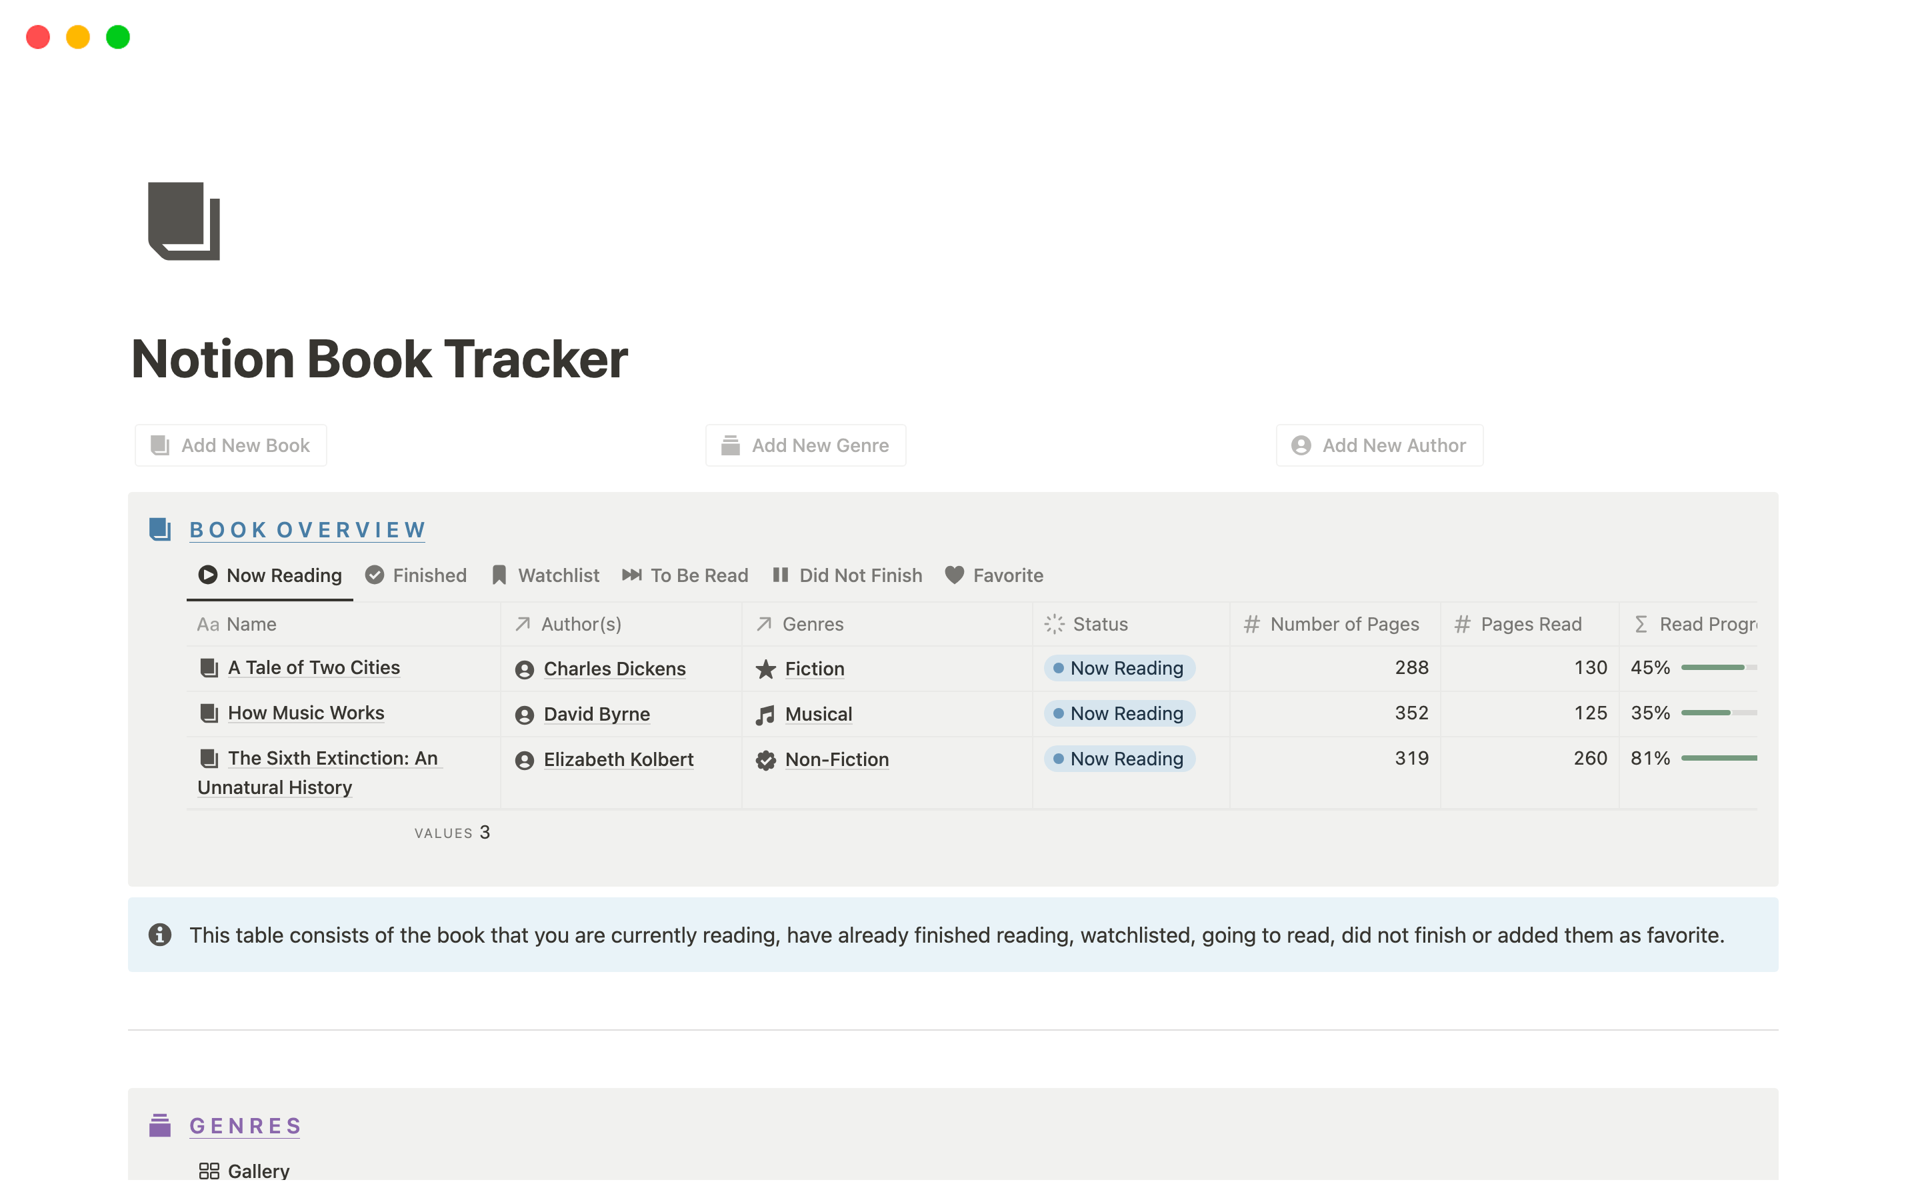Select the Did Not Finish tab
Image resolution: width=1920 pixels, height=1200 pixels.
point(847,575)
